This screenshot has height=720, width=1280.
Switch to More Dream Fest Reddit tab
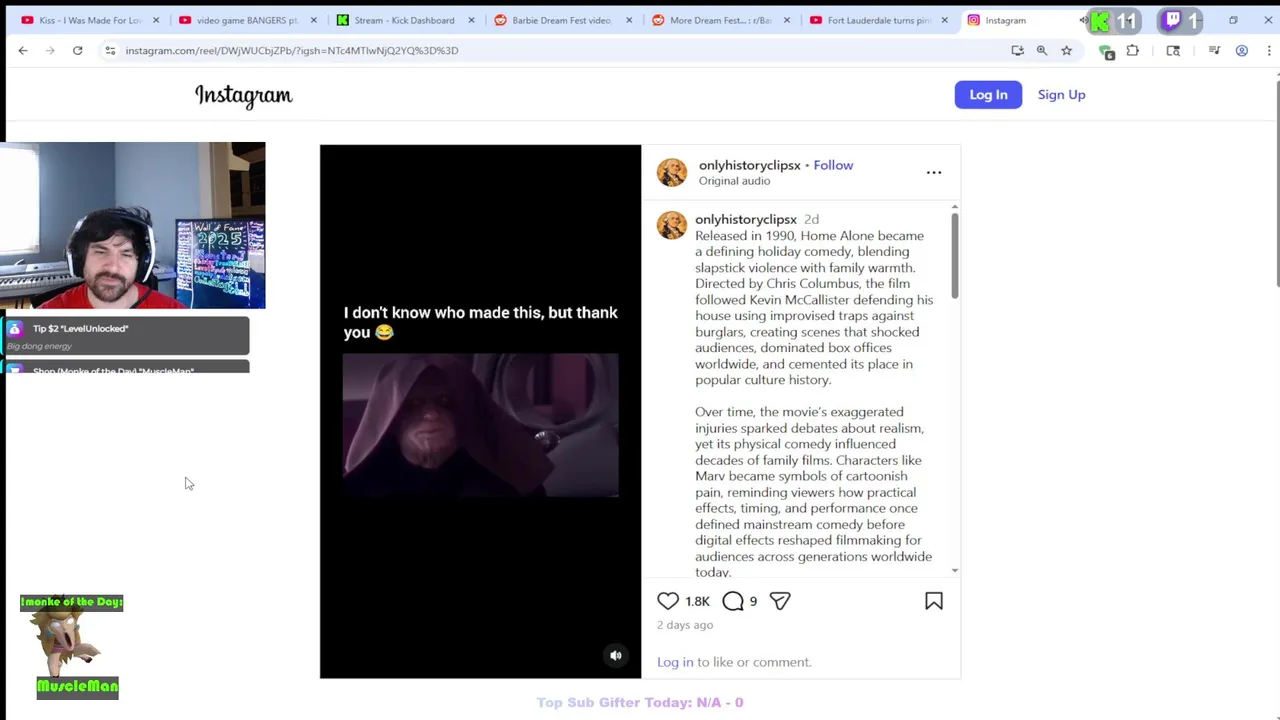pos(720,20)
